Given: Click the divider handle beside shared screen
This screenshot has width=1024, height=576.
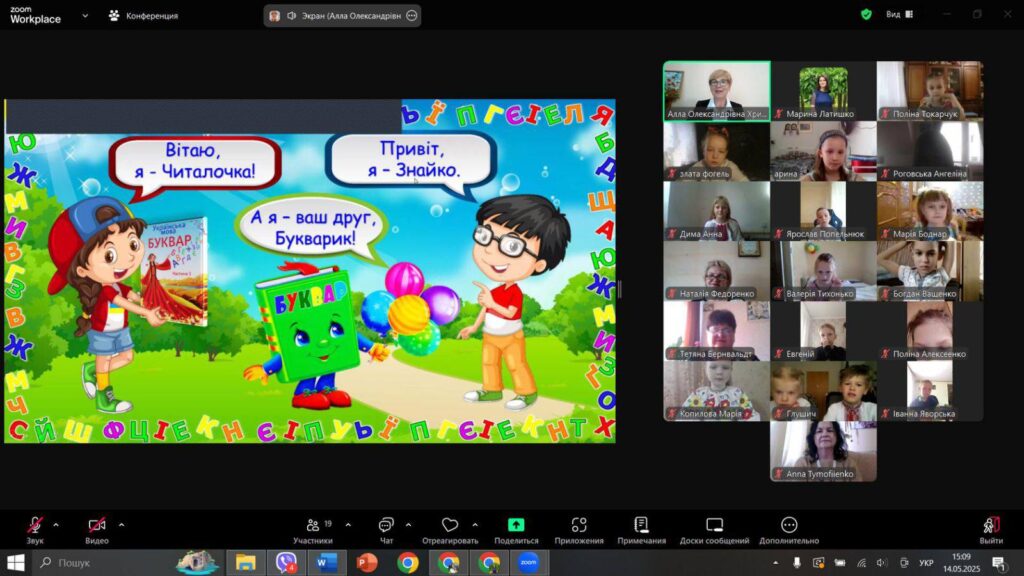Looking at the screenshot, I should [x=619, y=289].
